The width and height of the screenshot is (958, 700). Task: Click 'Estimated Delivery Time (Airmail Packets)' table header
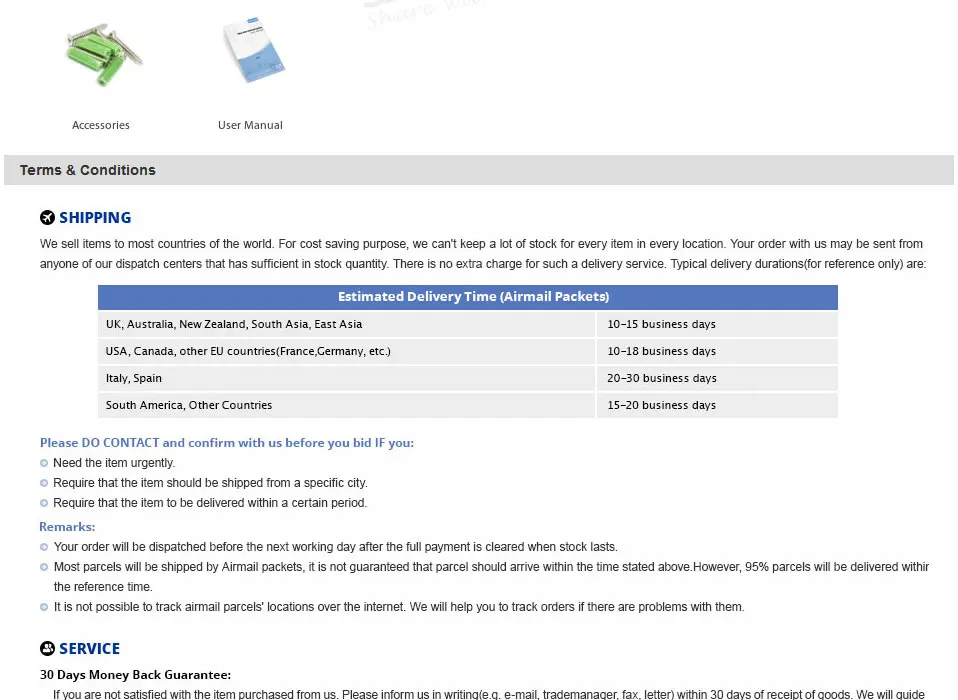click(468, 297)
